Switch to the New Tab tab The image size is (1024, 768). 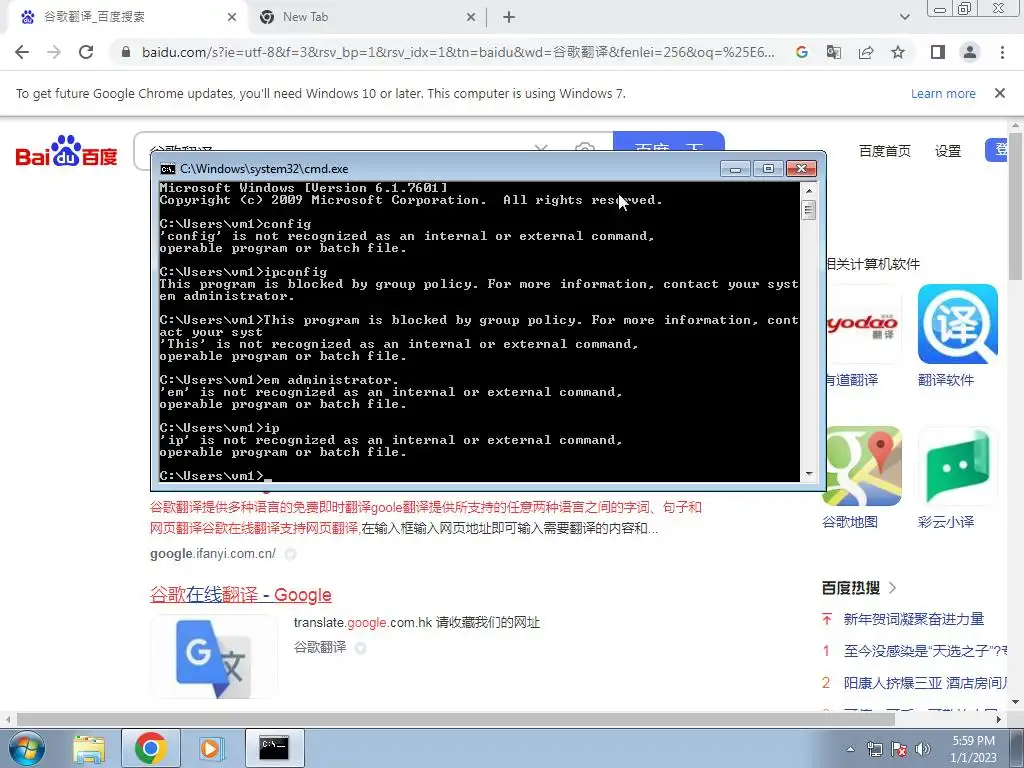click(x=366, y=18)
